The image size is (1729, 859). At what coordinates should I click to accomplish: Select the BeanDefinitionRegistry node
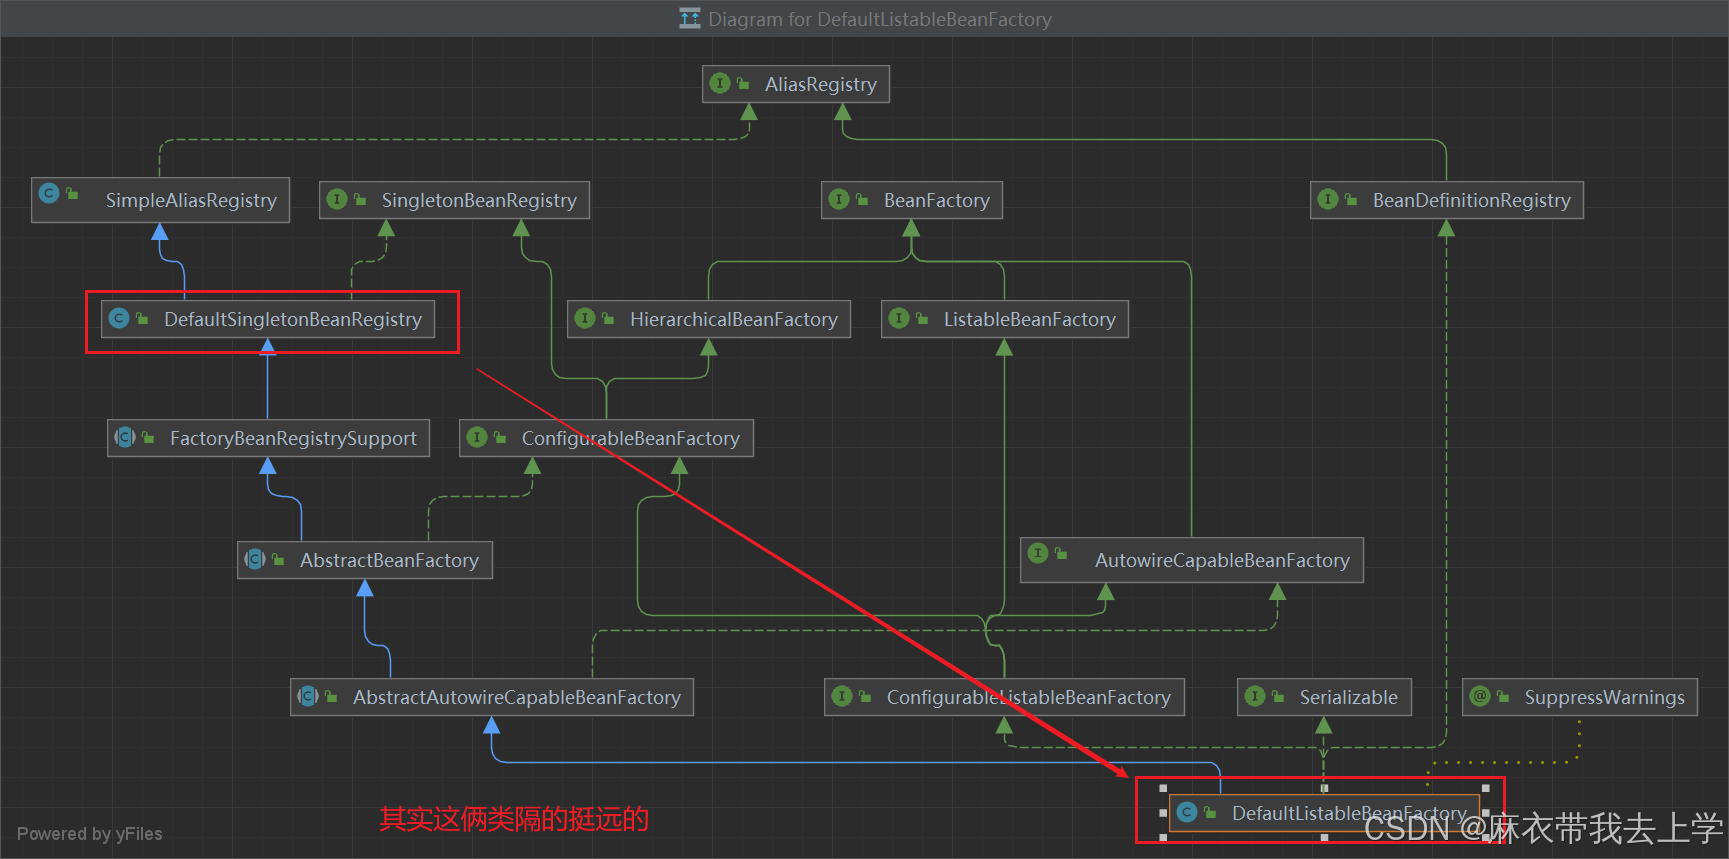point(1447,200)
